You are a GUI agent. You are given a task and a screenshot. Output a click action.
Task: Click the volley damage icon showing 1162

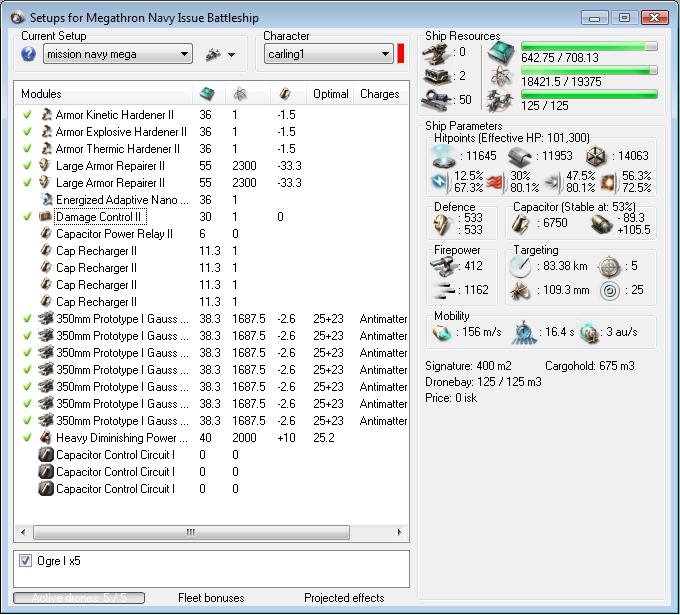coord(444,291)
